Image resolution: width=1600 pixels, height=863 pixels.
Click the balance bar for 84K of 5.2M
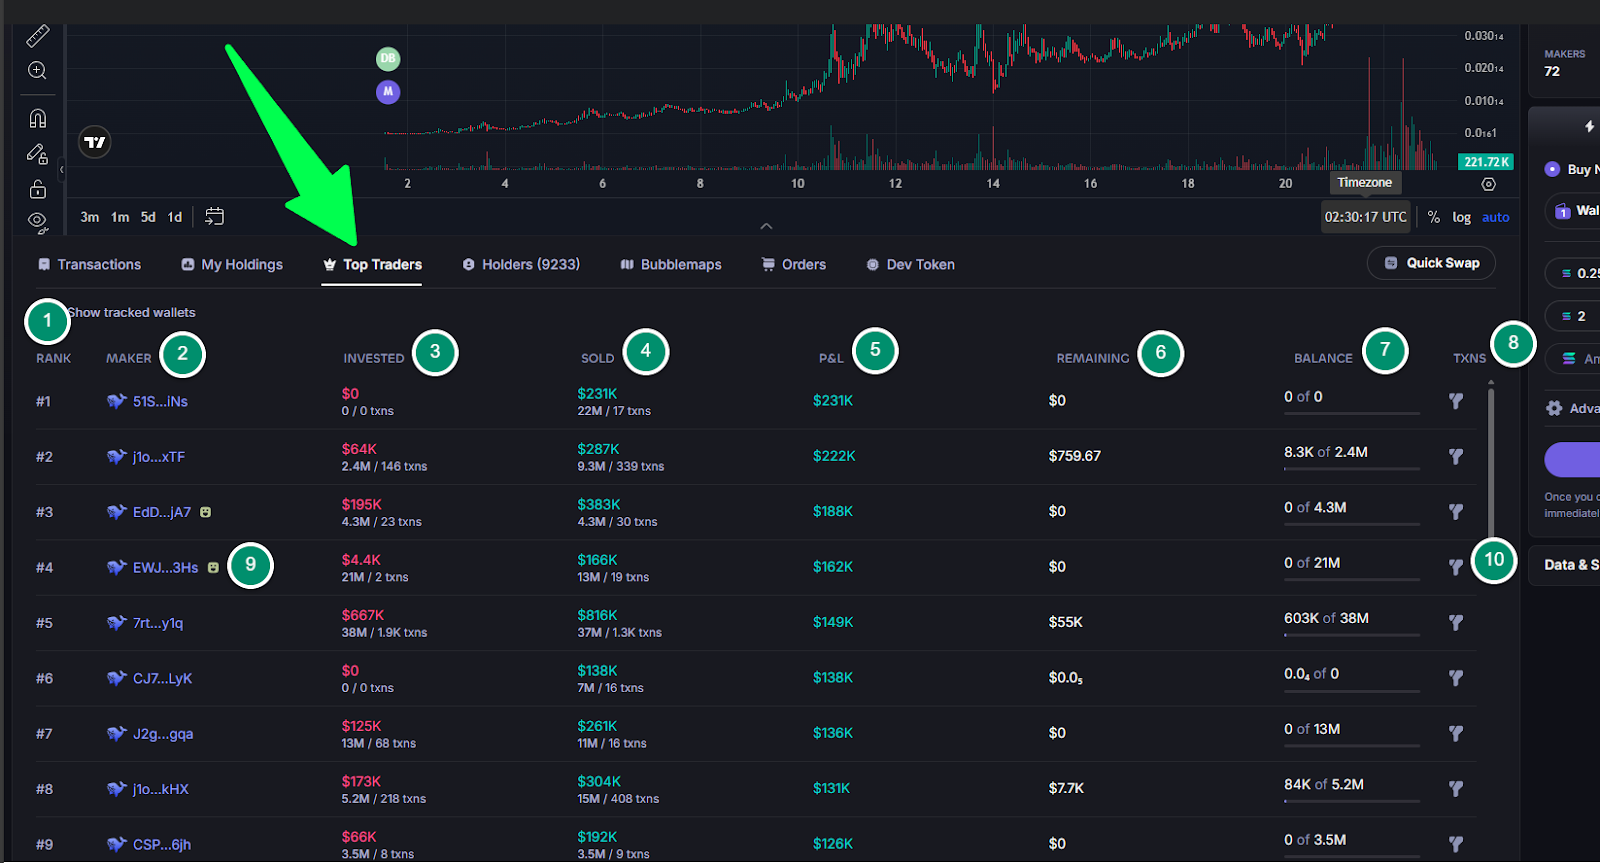tap(1352, 801)
